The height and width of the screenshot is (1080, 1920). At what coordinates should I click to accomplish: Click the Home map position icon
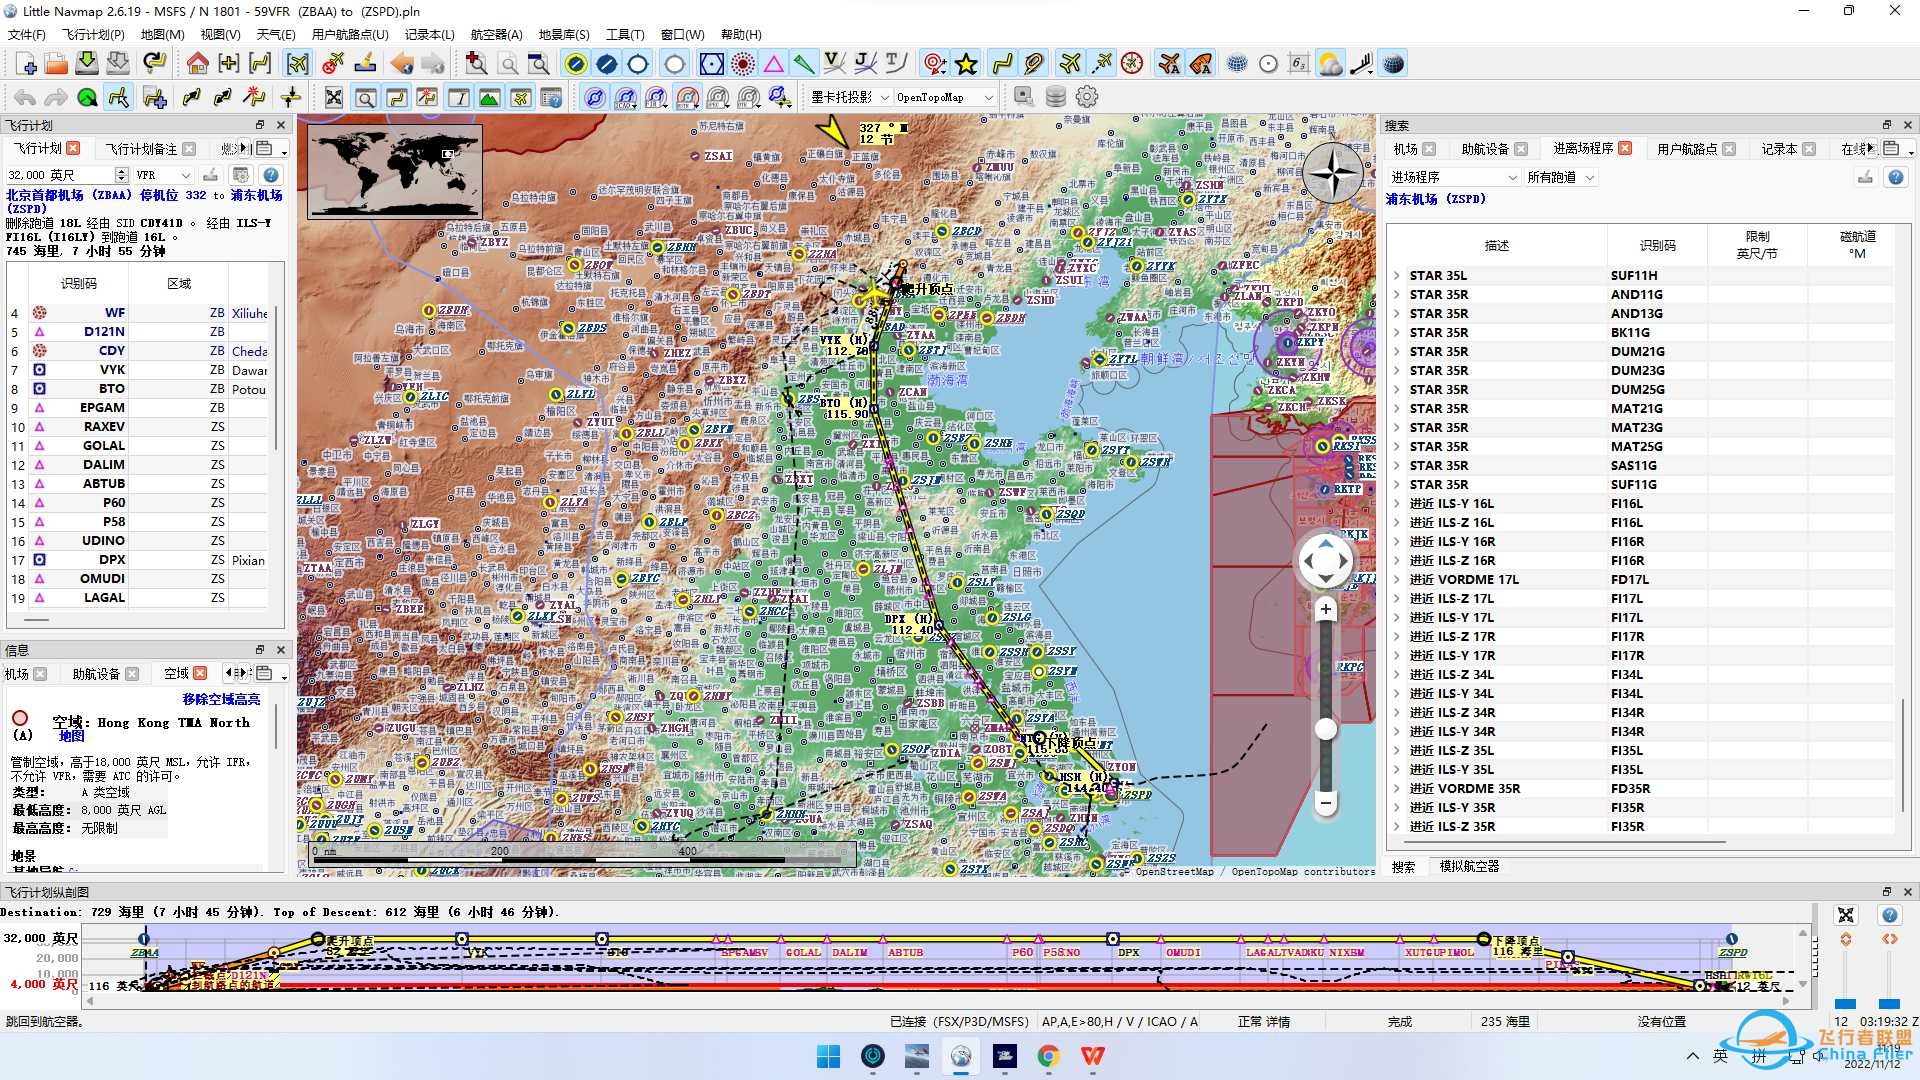pos(197,62)
